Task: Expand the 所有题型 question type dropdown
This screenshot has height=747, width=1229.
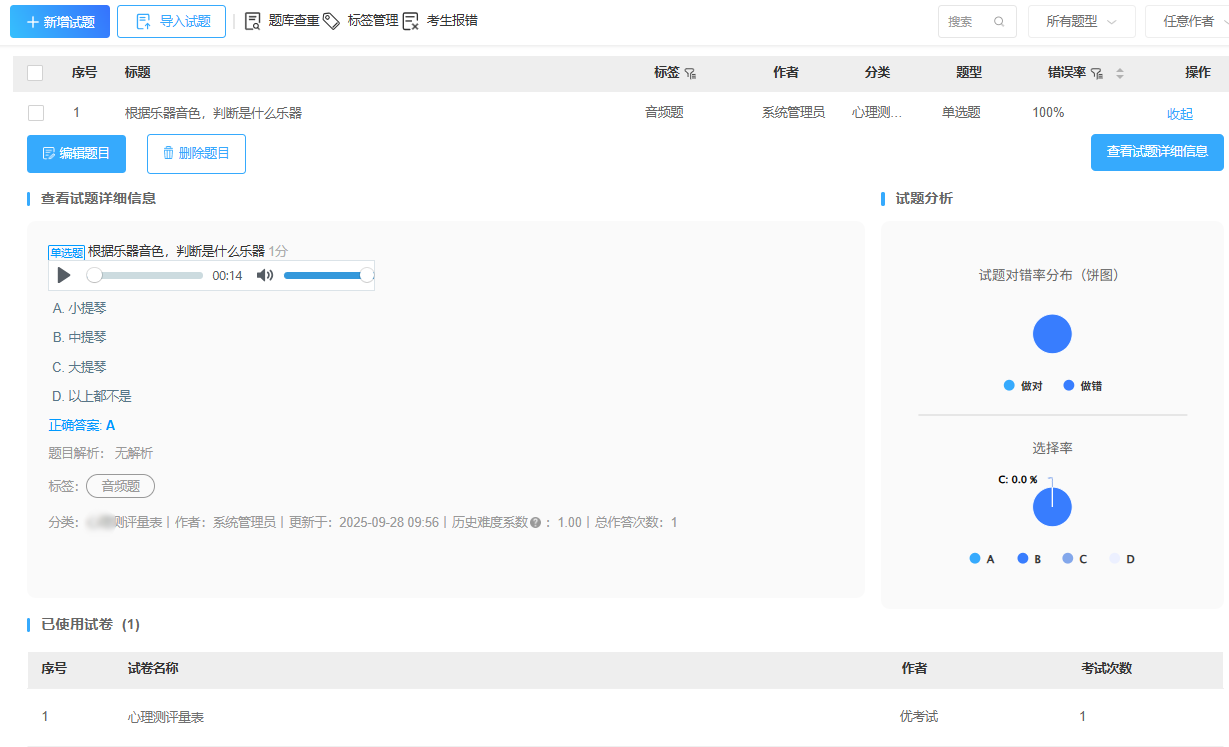Action: (x=1082, y=21)
